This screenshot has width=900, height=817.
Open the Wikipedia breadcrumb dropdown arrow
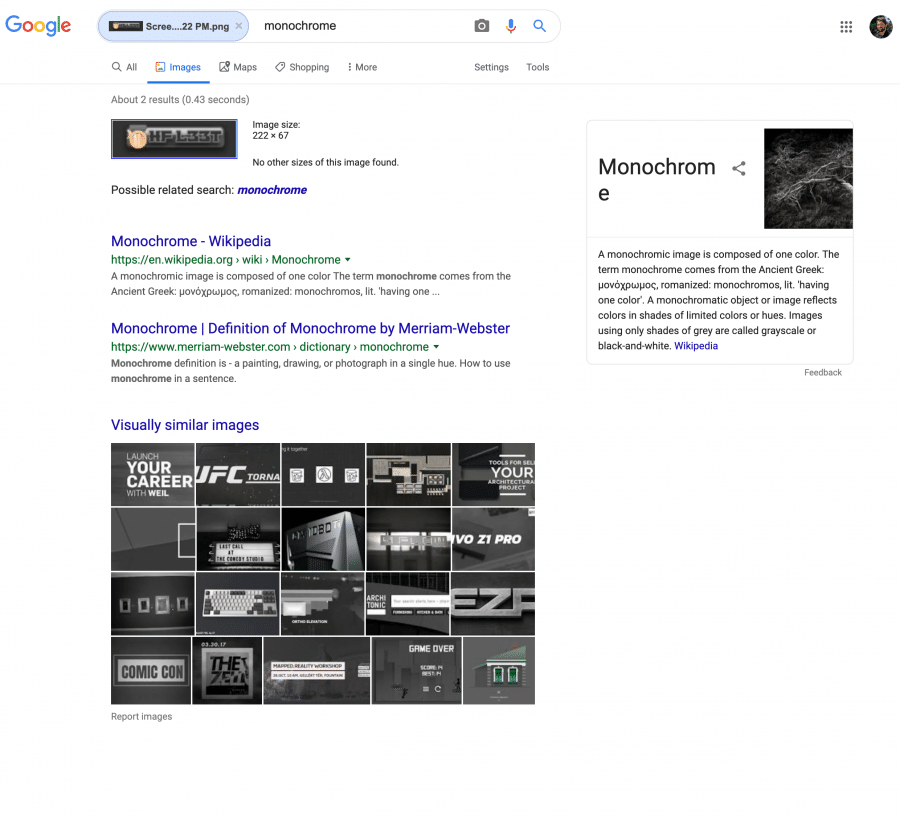click(346, 259)
